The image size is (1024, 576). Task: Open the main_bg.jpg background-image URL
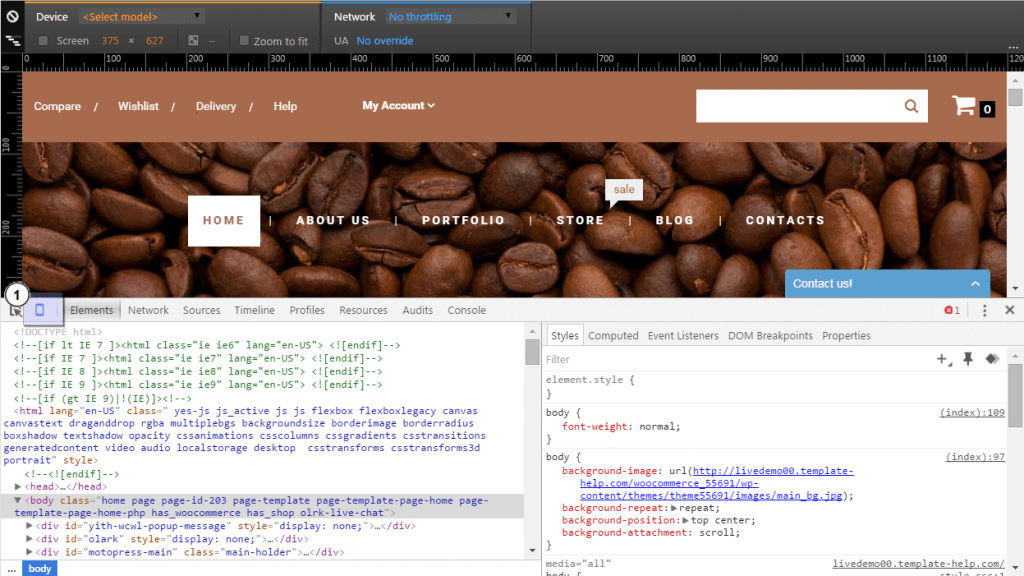pos(716,483)
